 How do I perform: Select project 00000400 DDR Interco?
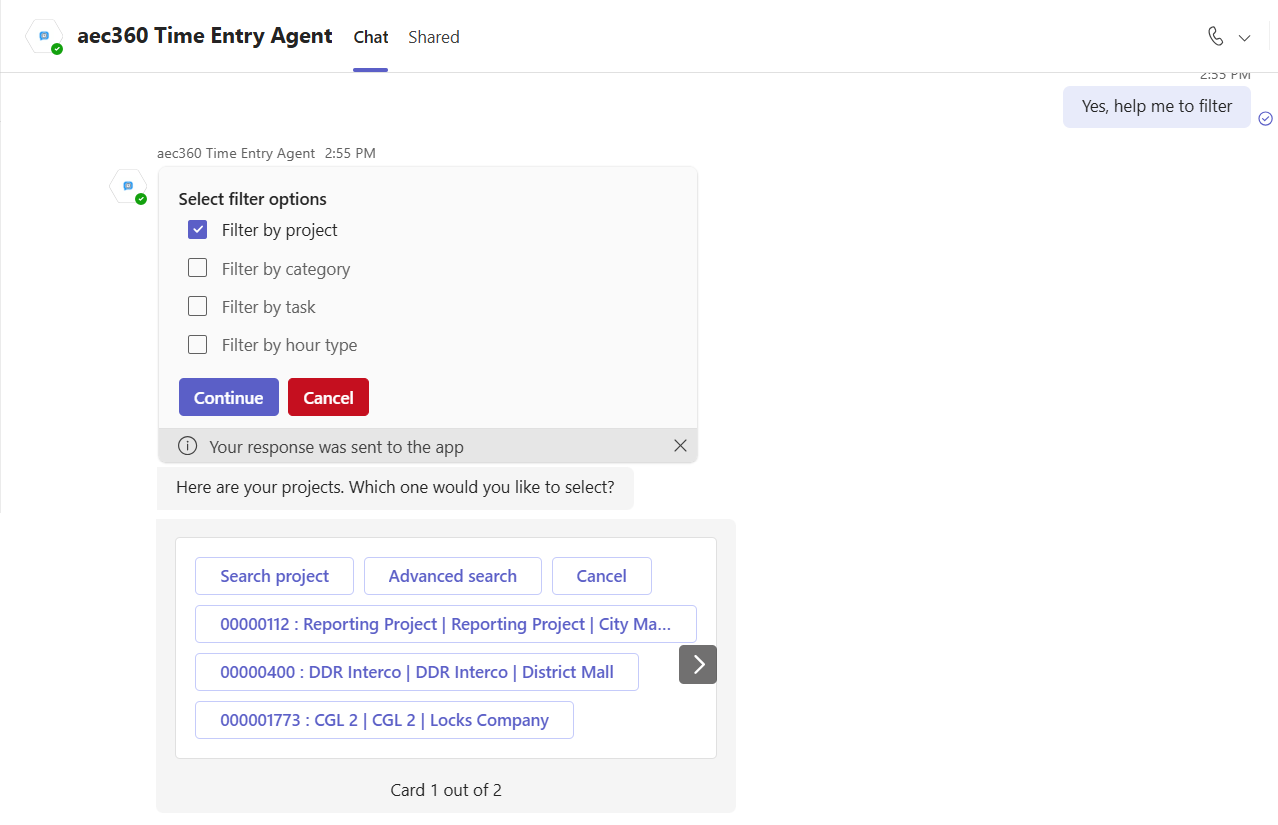[x=416, y=672]
